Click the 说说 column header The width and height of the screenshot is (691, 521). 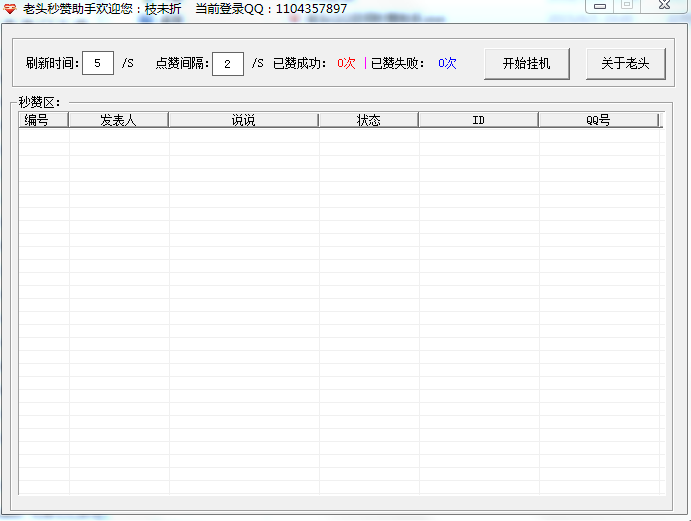coord(244,120)
